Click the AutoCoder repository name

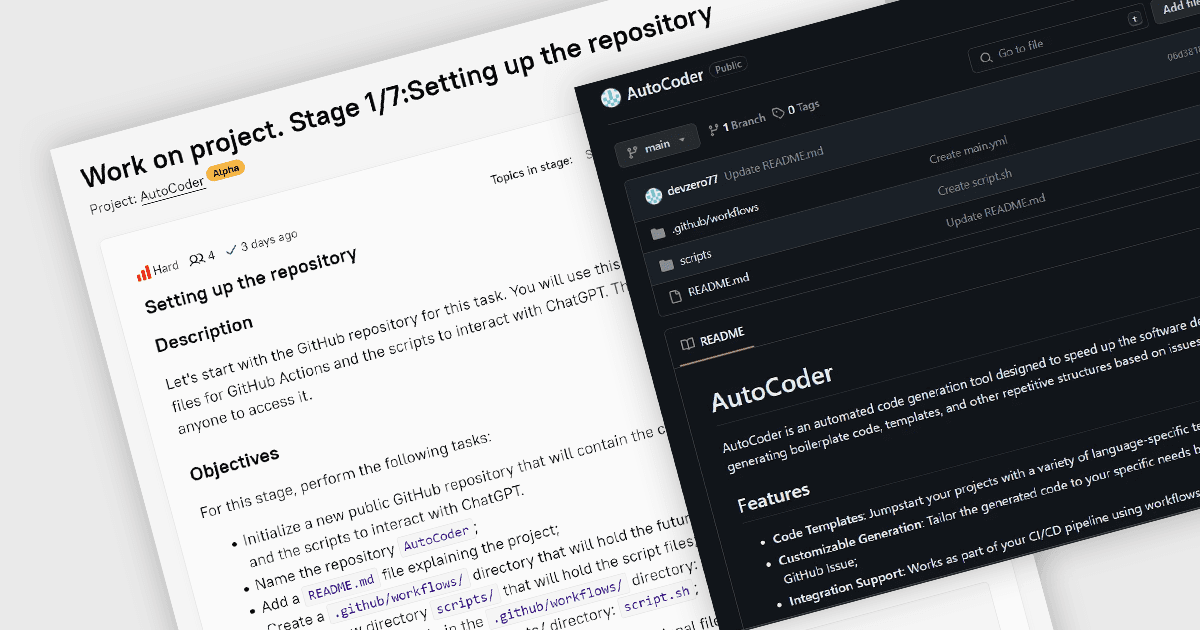coord(665,84)
